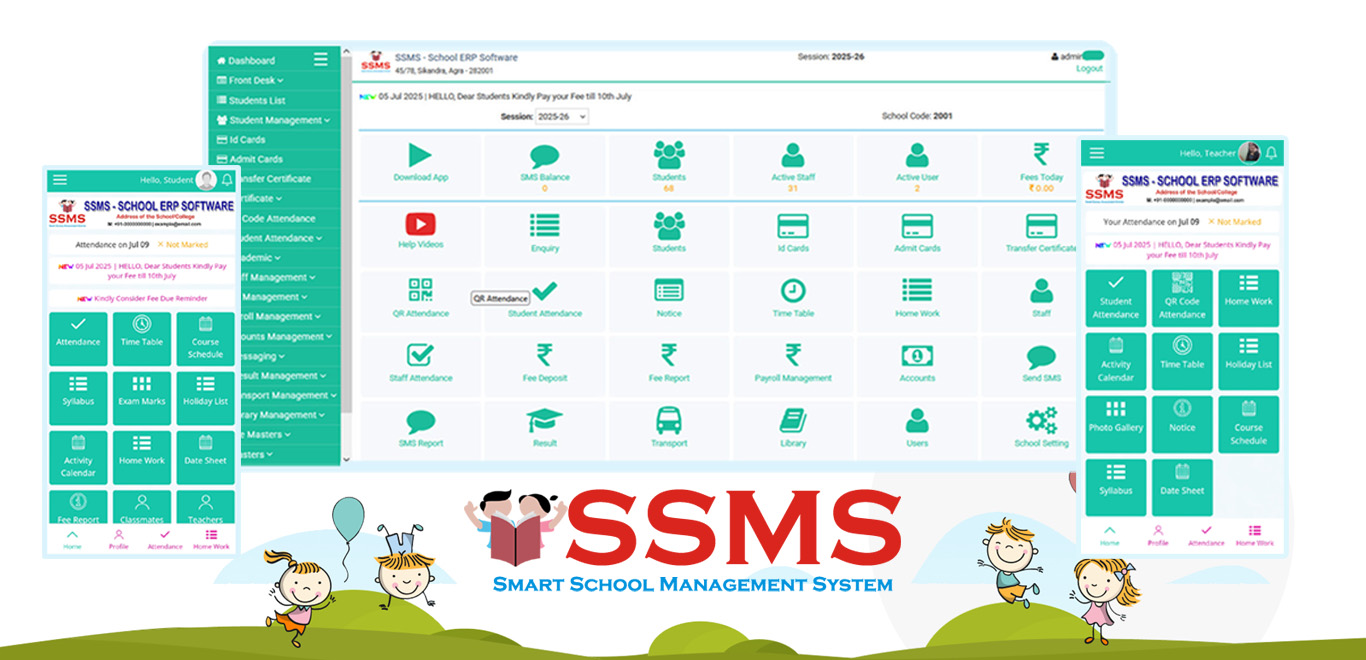Viewport: 1366px width, 660px height.
Task: Open Help Videos YouTube icon
Action: point(420,225)
